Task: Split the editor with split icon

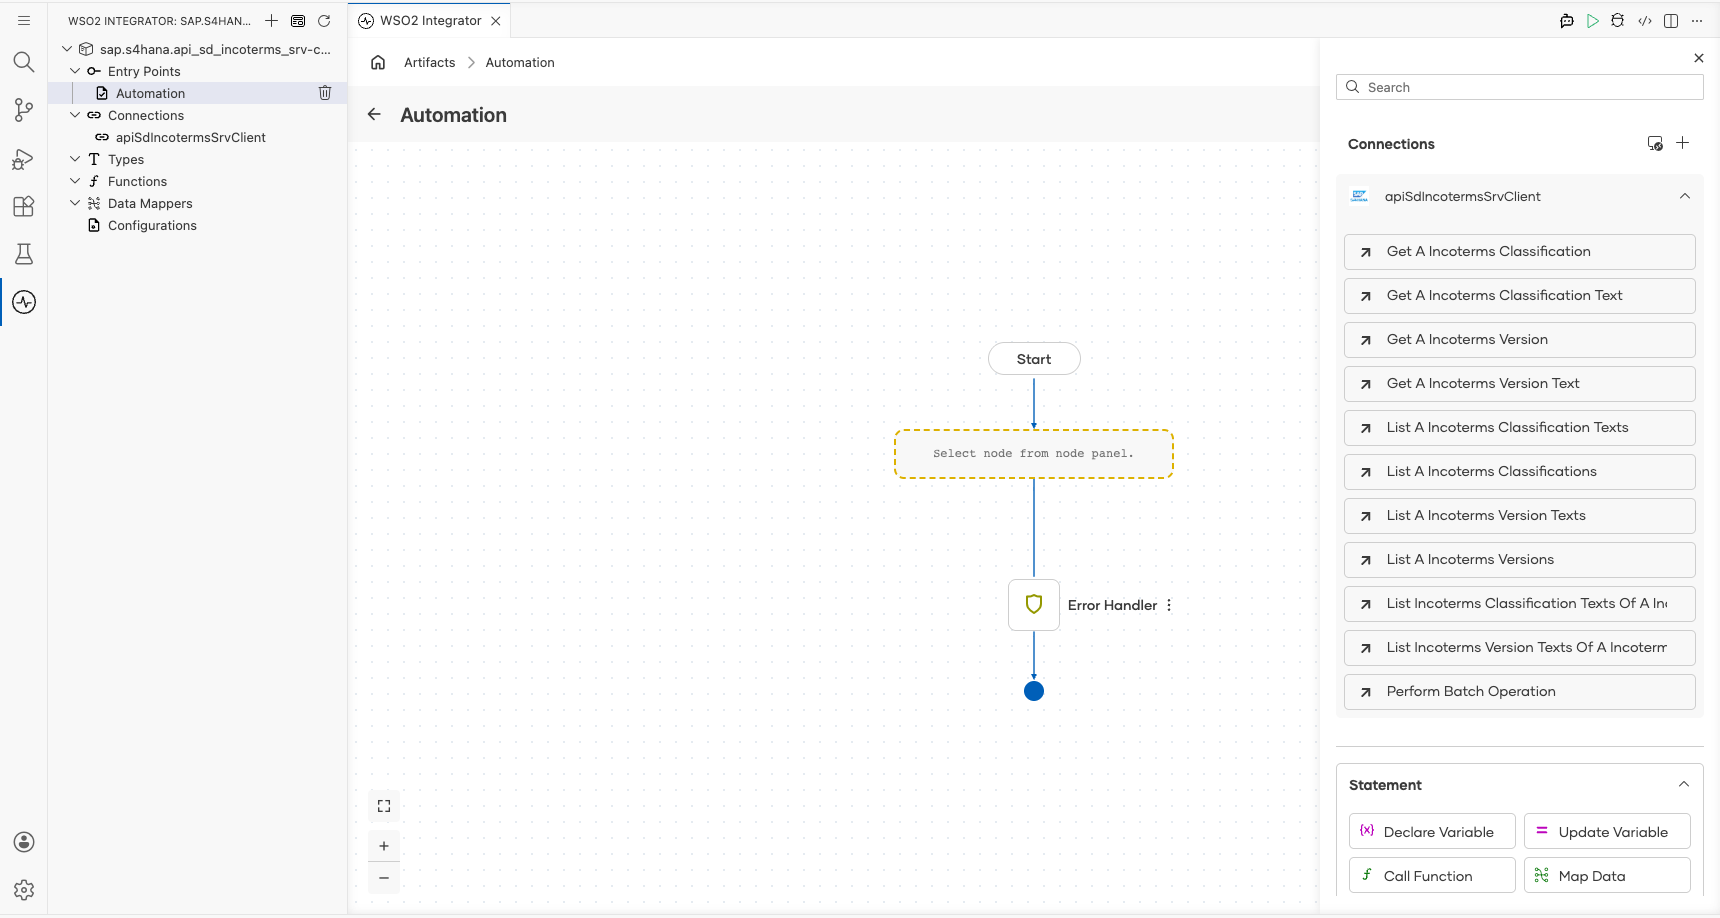Action: click(1671, 20)
